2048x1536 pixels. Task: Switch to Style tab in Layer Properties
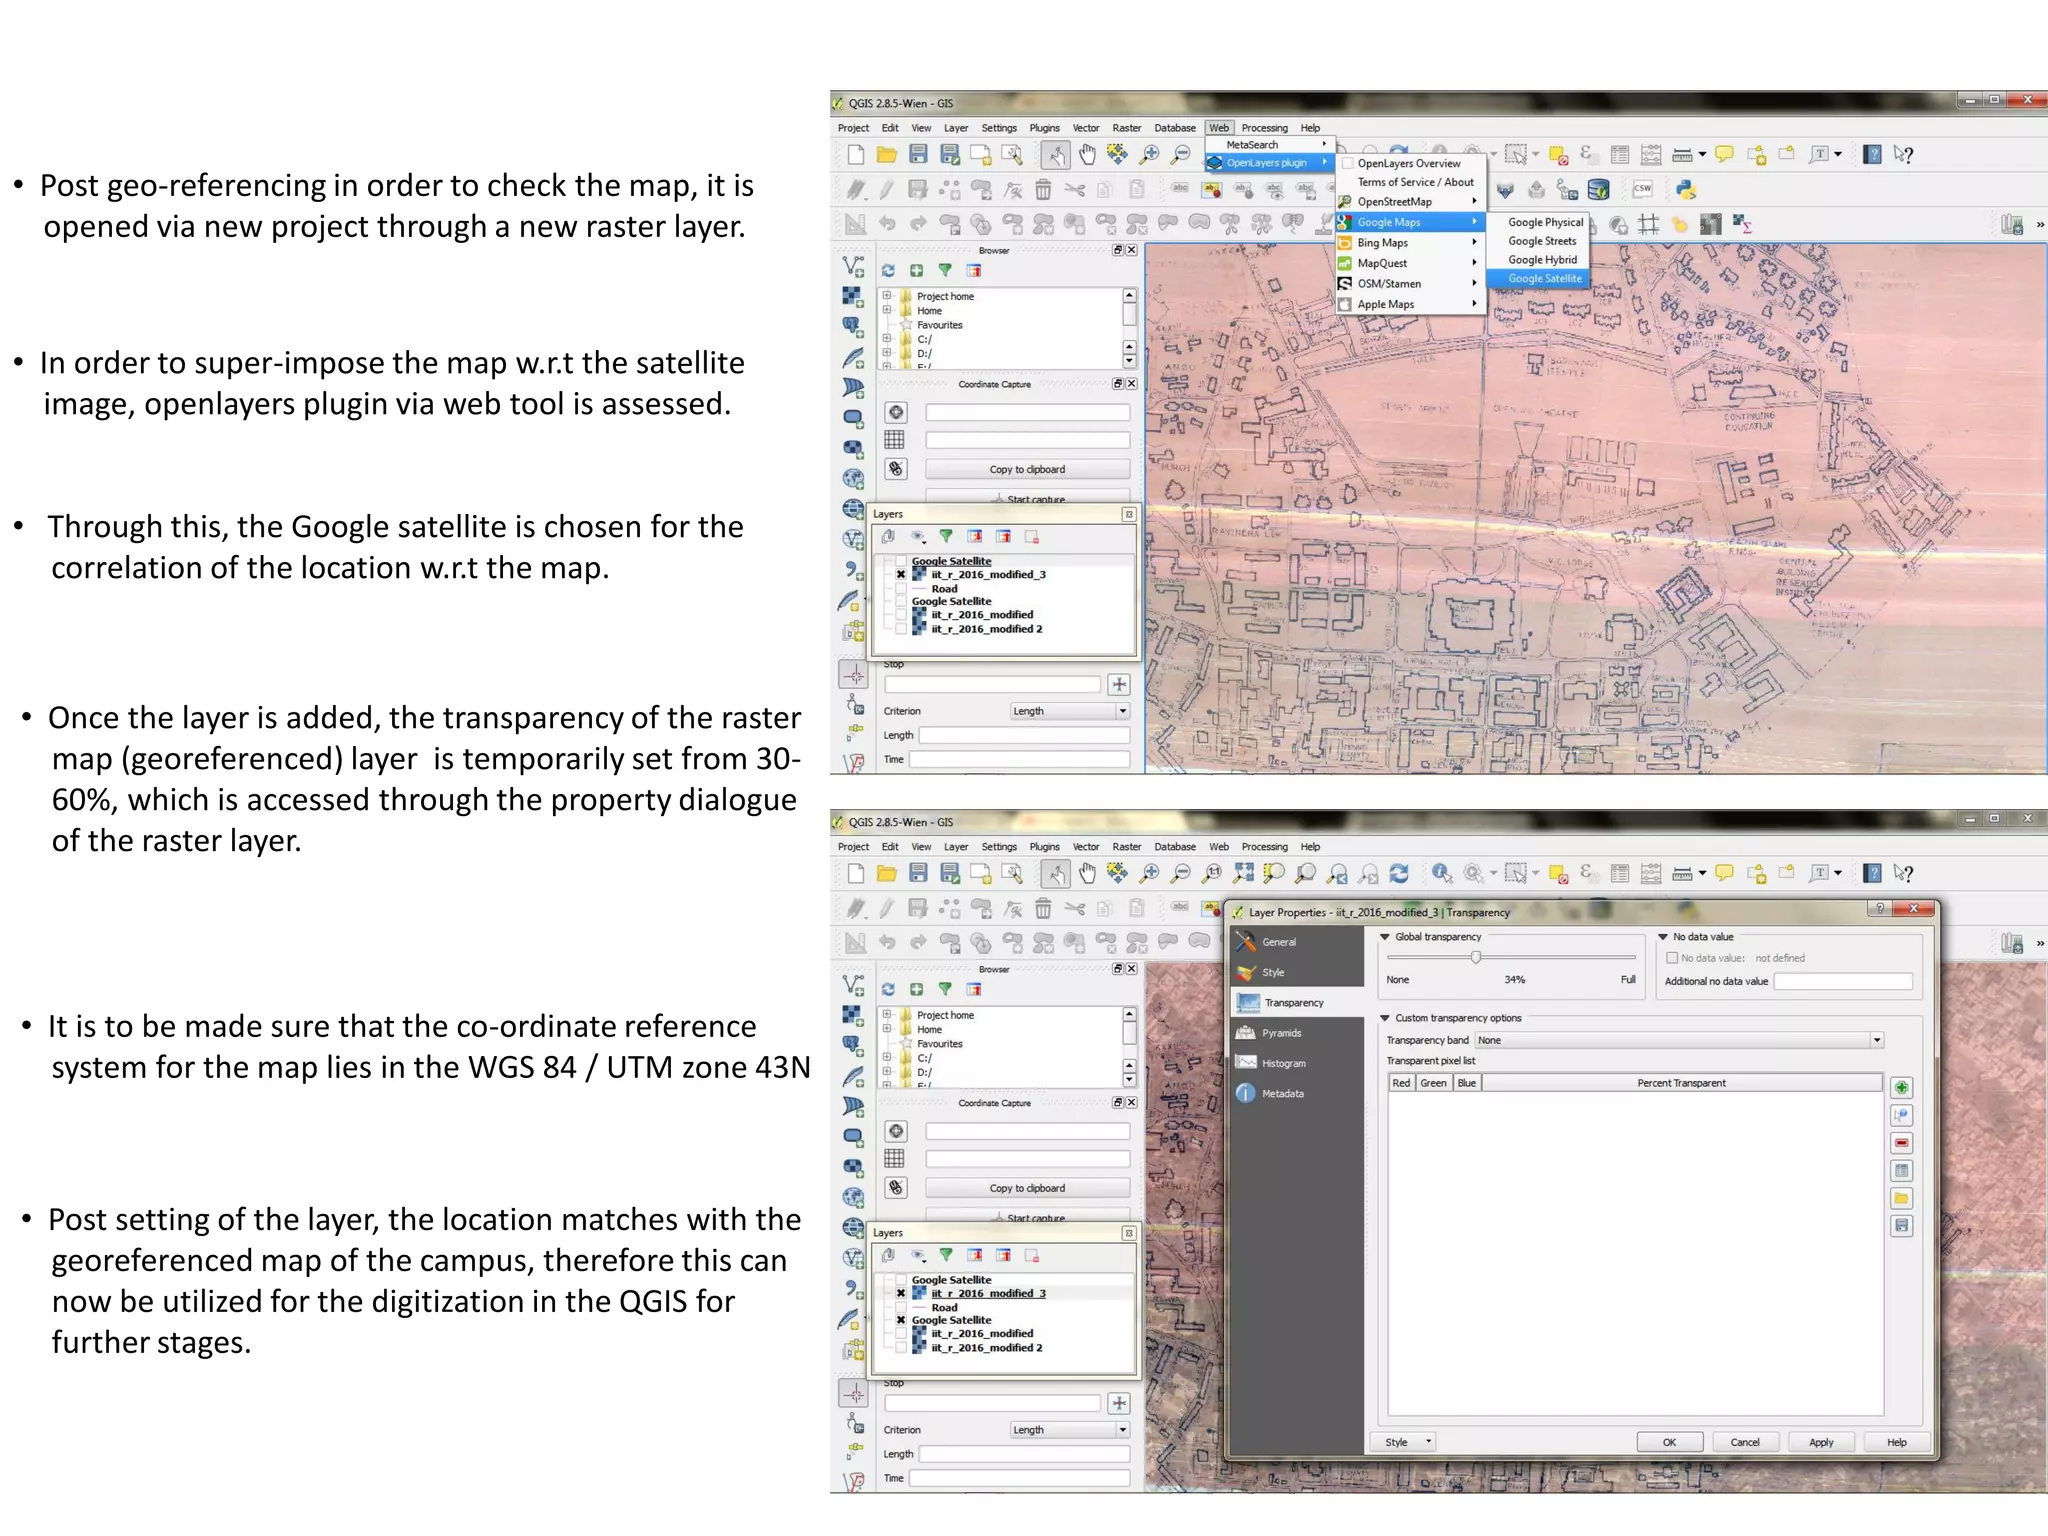[1297, 972]
